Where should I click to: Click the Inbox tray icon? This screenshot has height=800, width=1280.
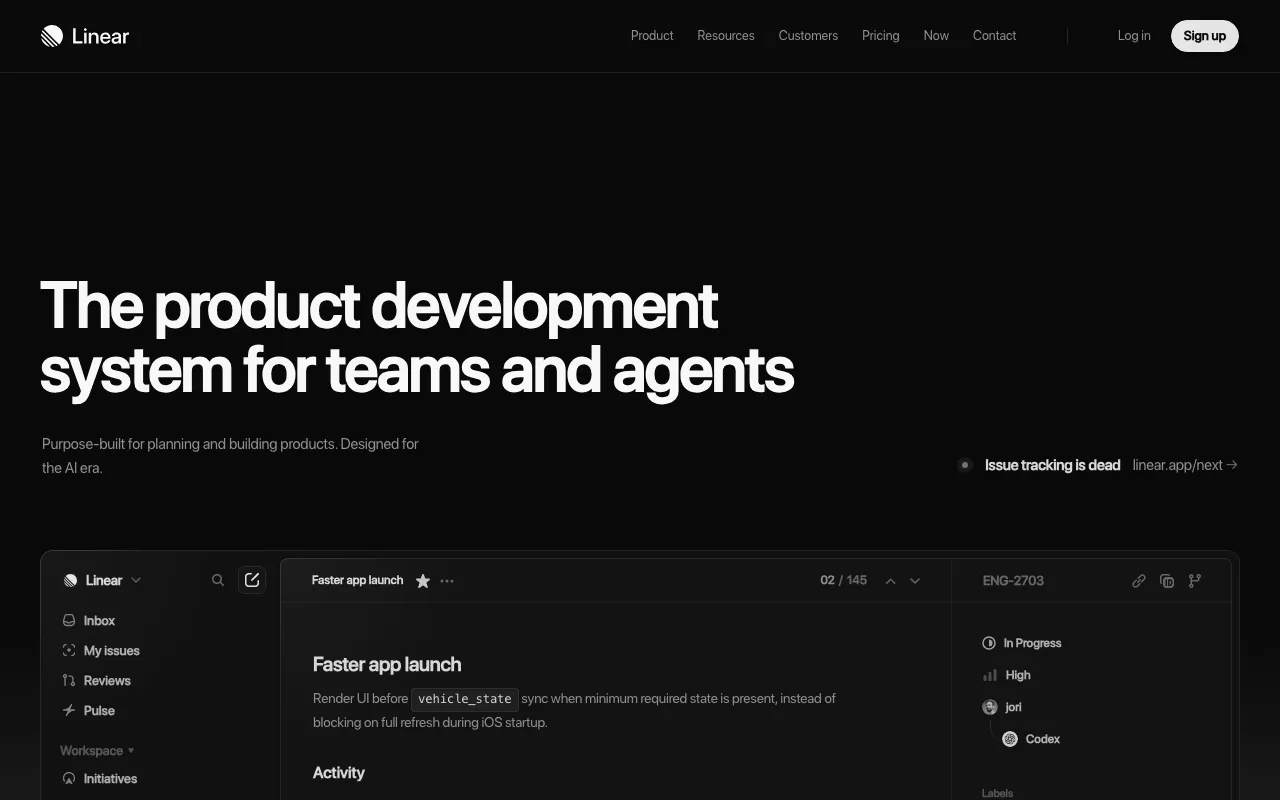click(x=69, y=620)
